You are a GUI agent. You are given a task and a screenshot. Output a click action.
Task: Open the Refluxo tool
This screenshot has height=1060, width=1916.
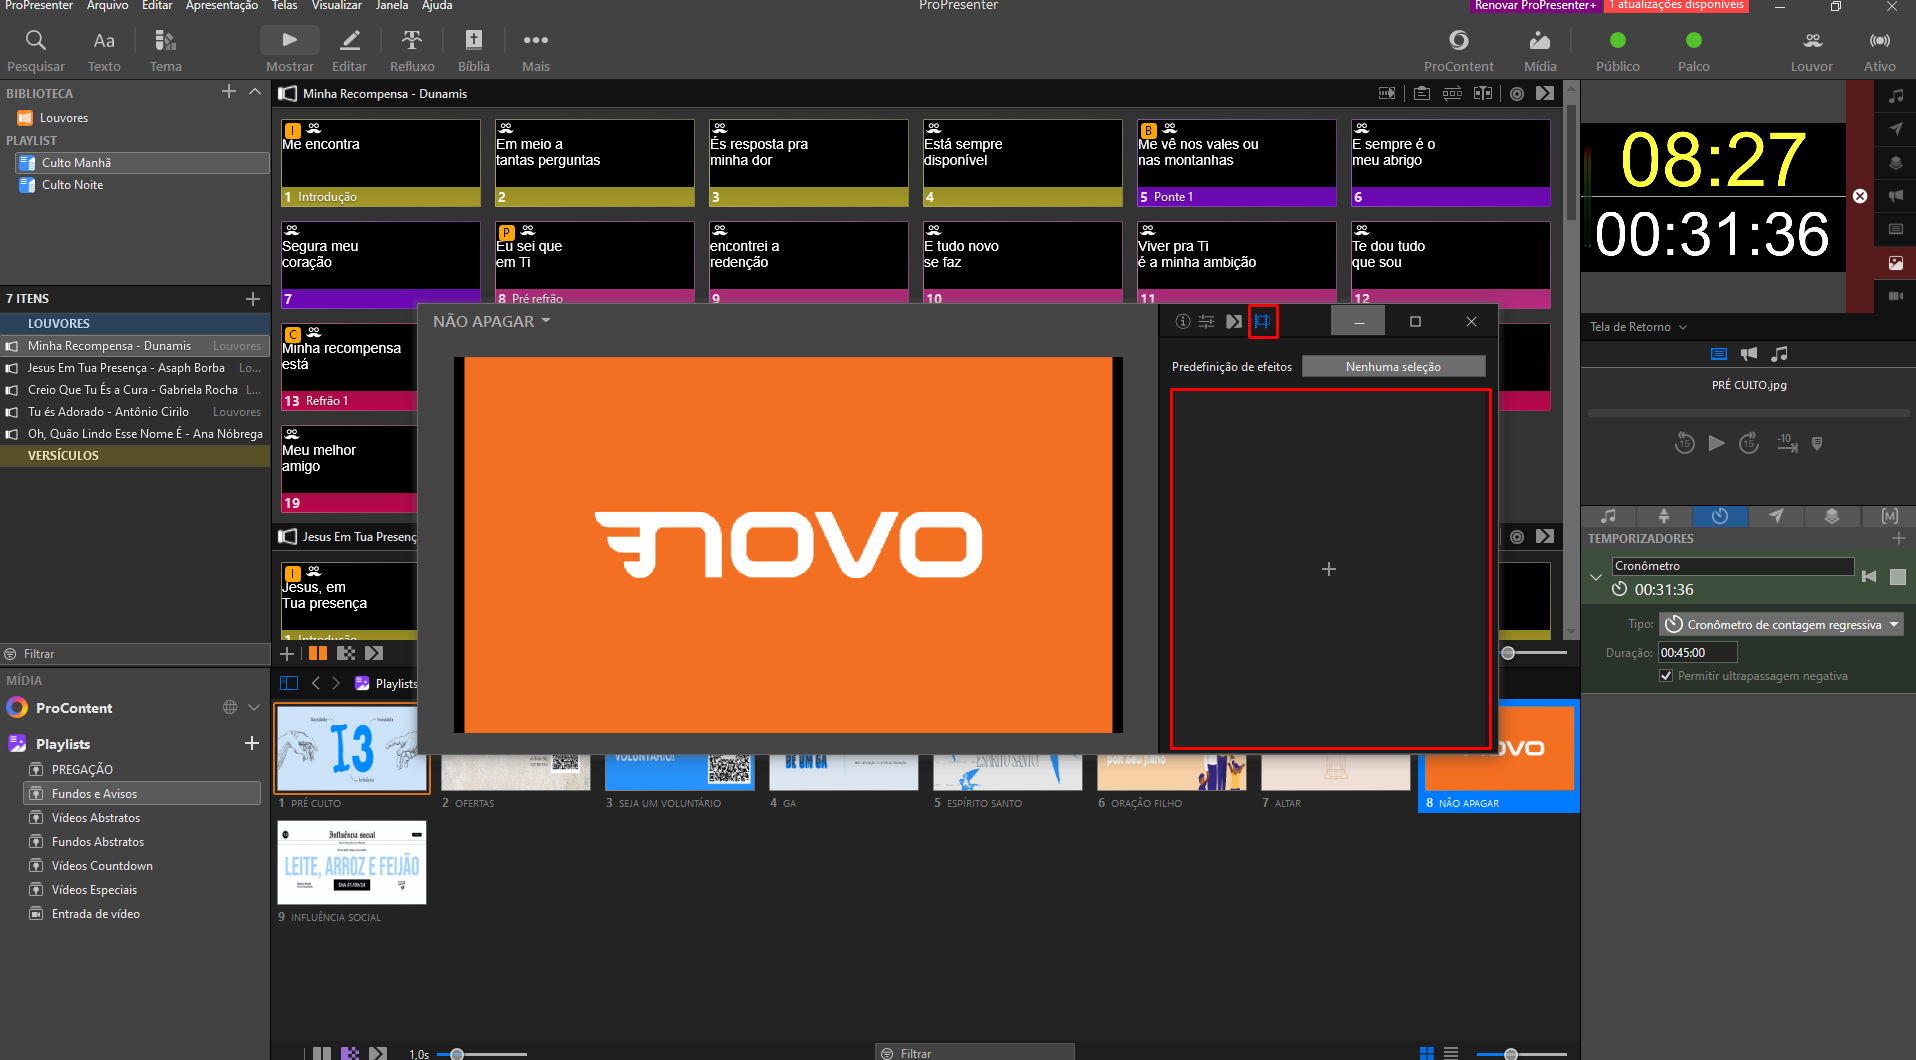click(412, 50)
